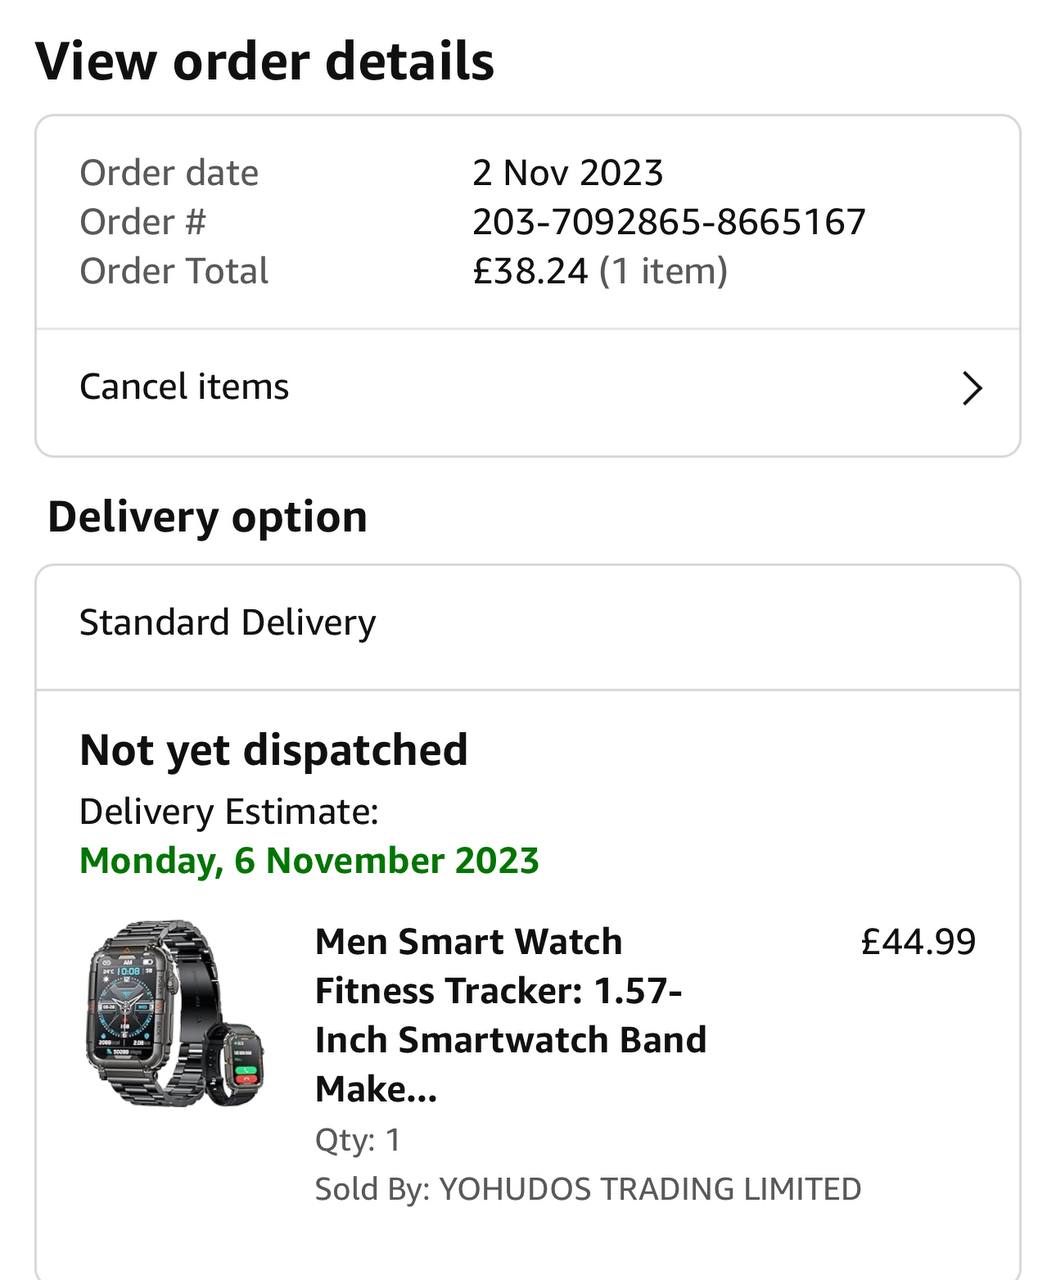Select order number 203-7092865-8665167
This screenshot has width=1056, height=1280.
669,222
